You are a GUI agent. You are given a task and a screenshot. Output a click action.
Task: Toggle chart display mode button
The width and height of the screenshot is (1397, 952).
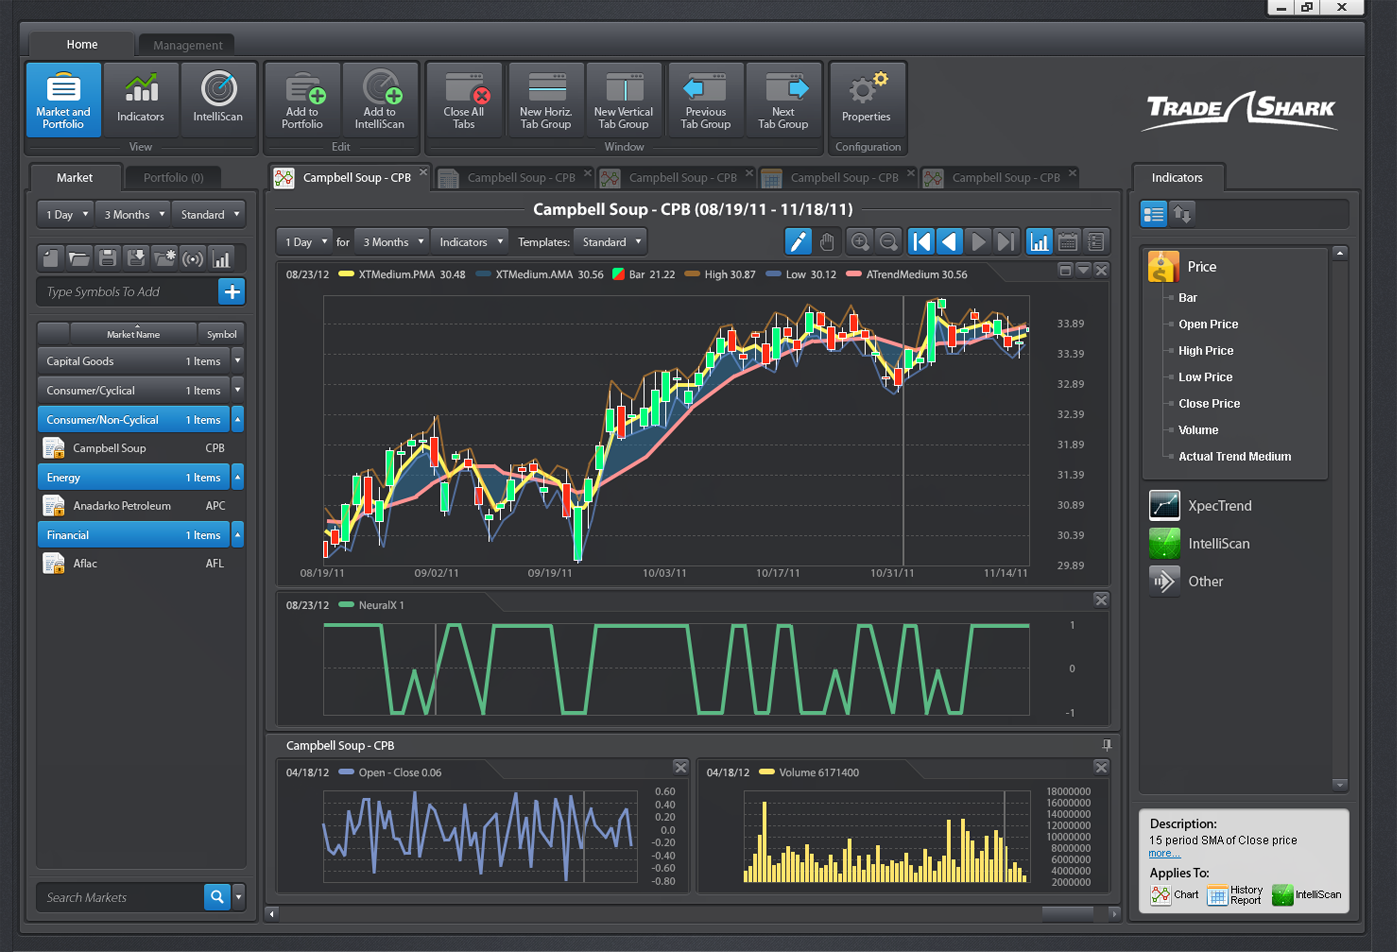[x=1040, y=242]
